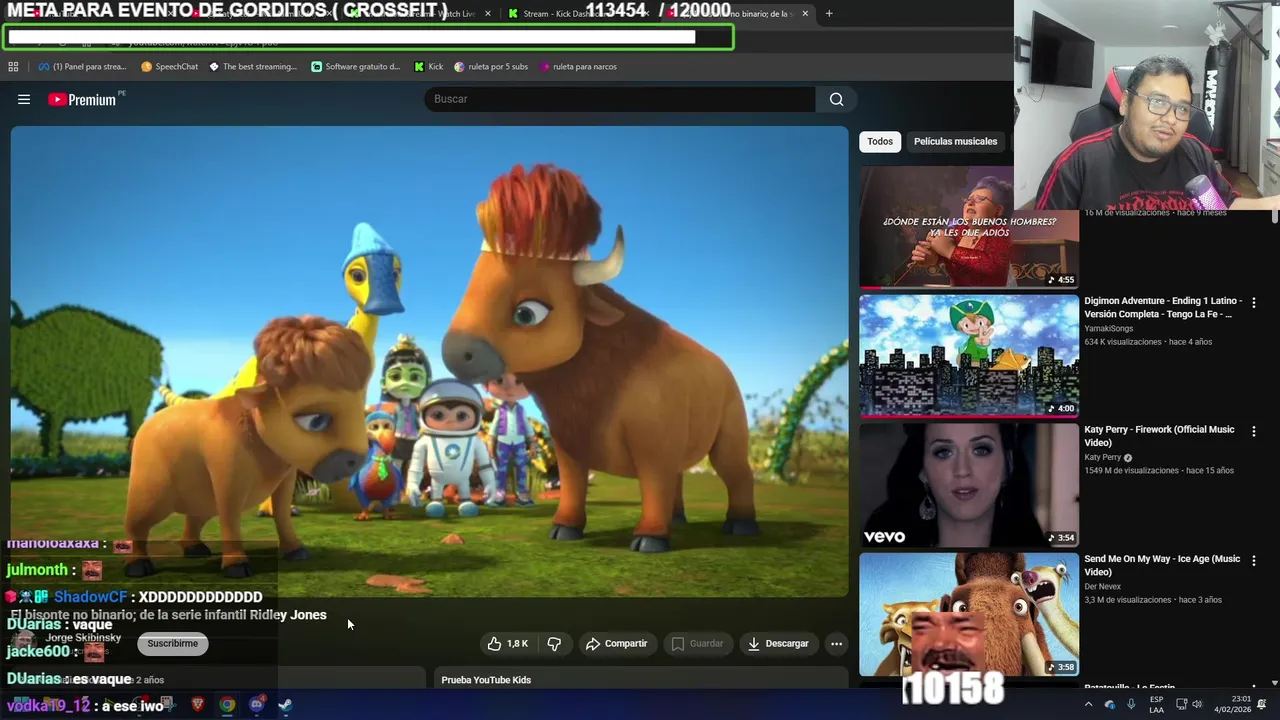The width and height of the screenshot is (1280, 720).
Task: Open the Compartir share dialog
Action: [617, 644]
